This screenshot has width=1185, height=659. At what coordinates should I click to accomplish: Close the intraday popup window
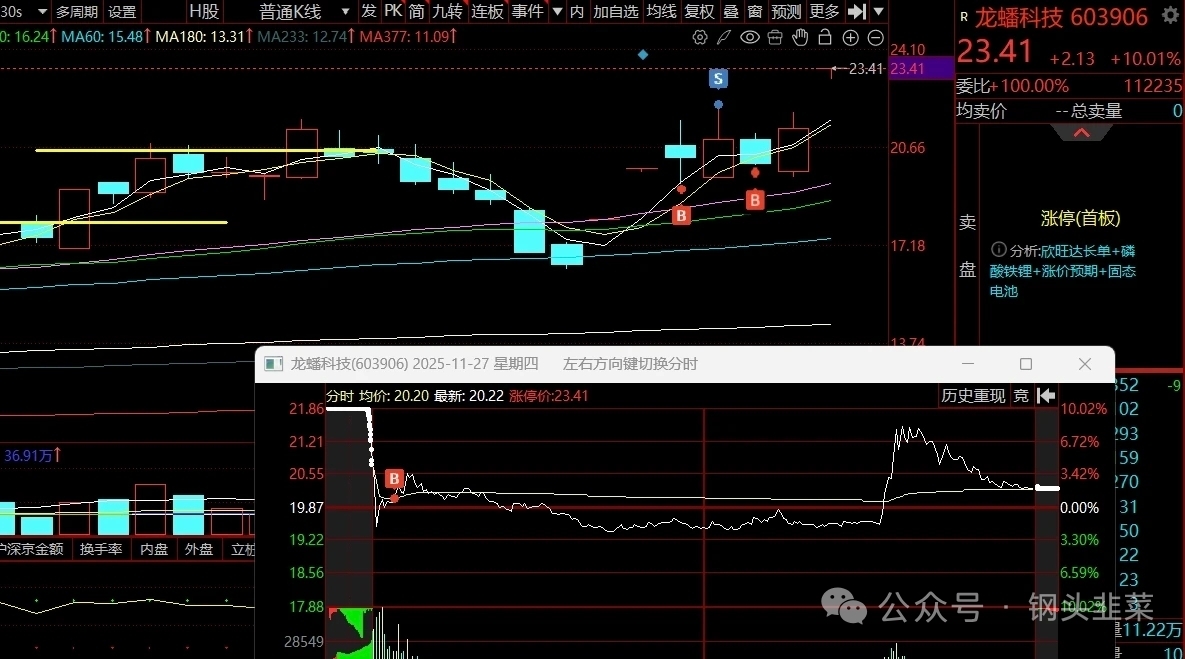(x=1084, y=364)
